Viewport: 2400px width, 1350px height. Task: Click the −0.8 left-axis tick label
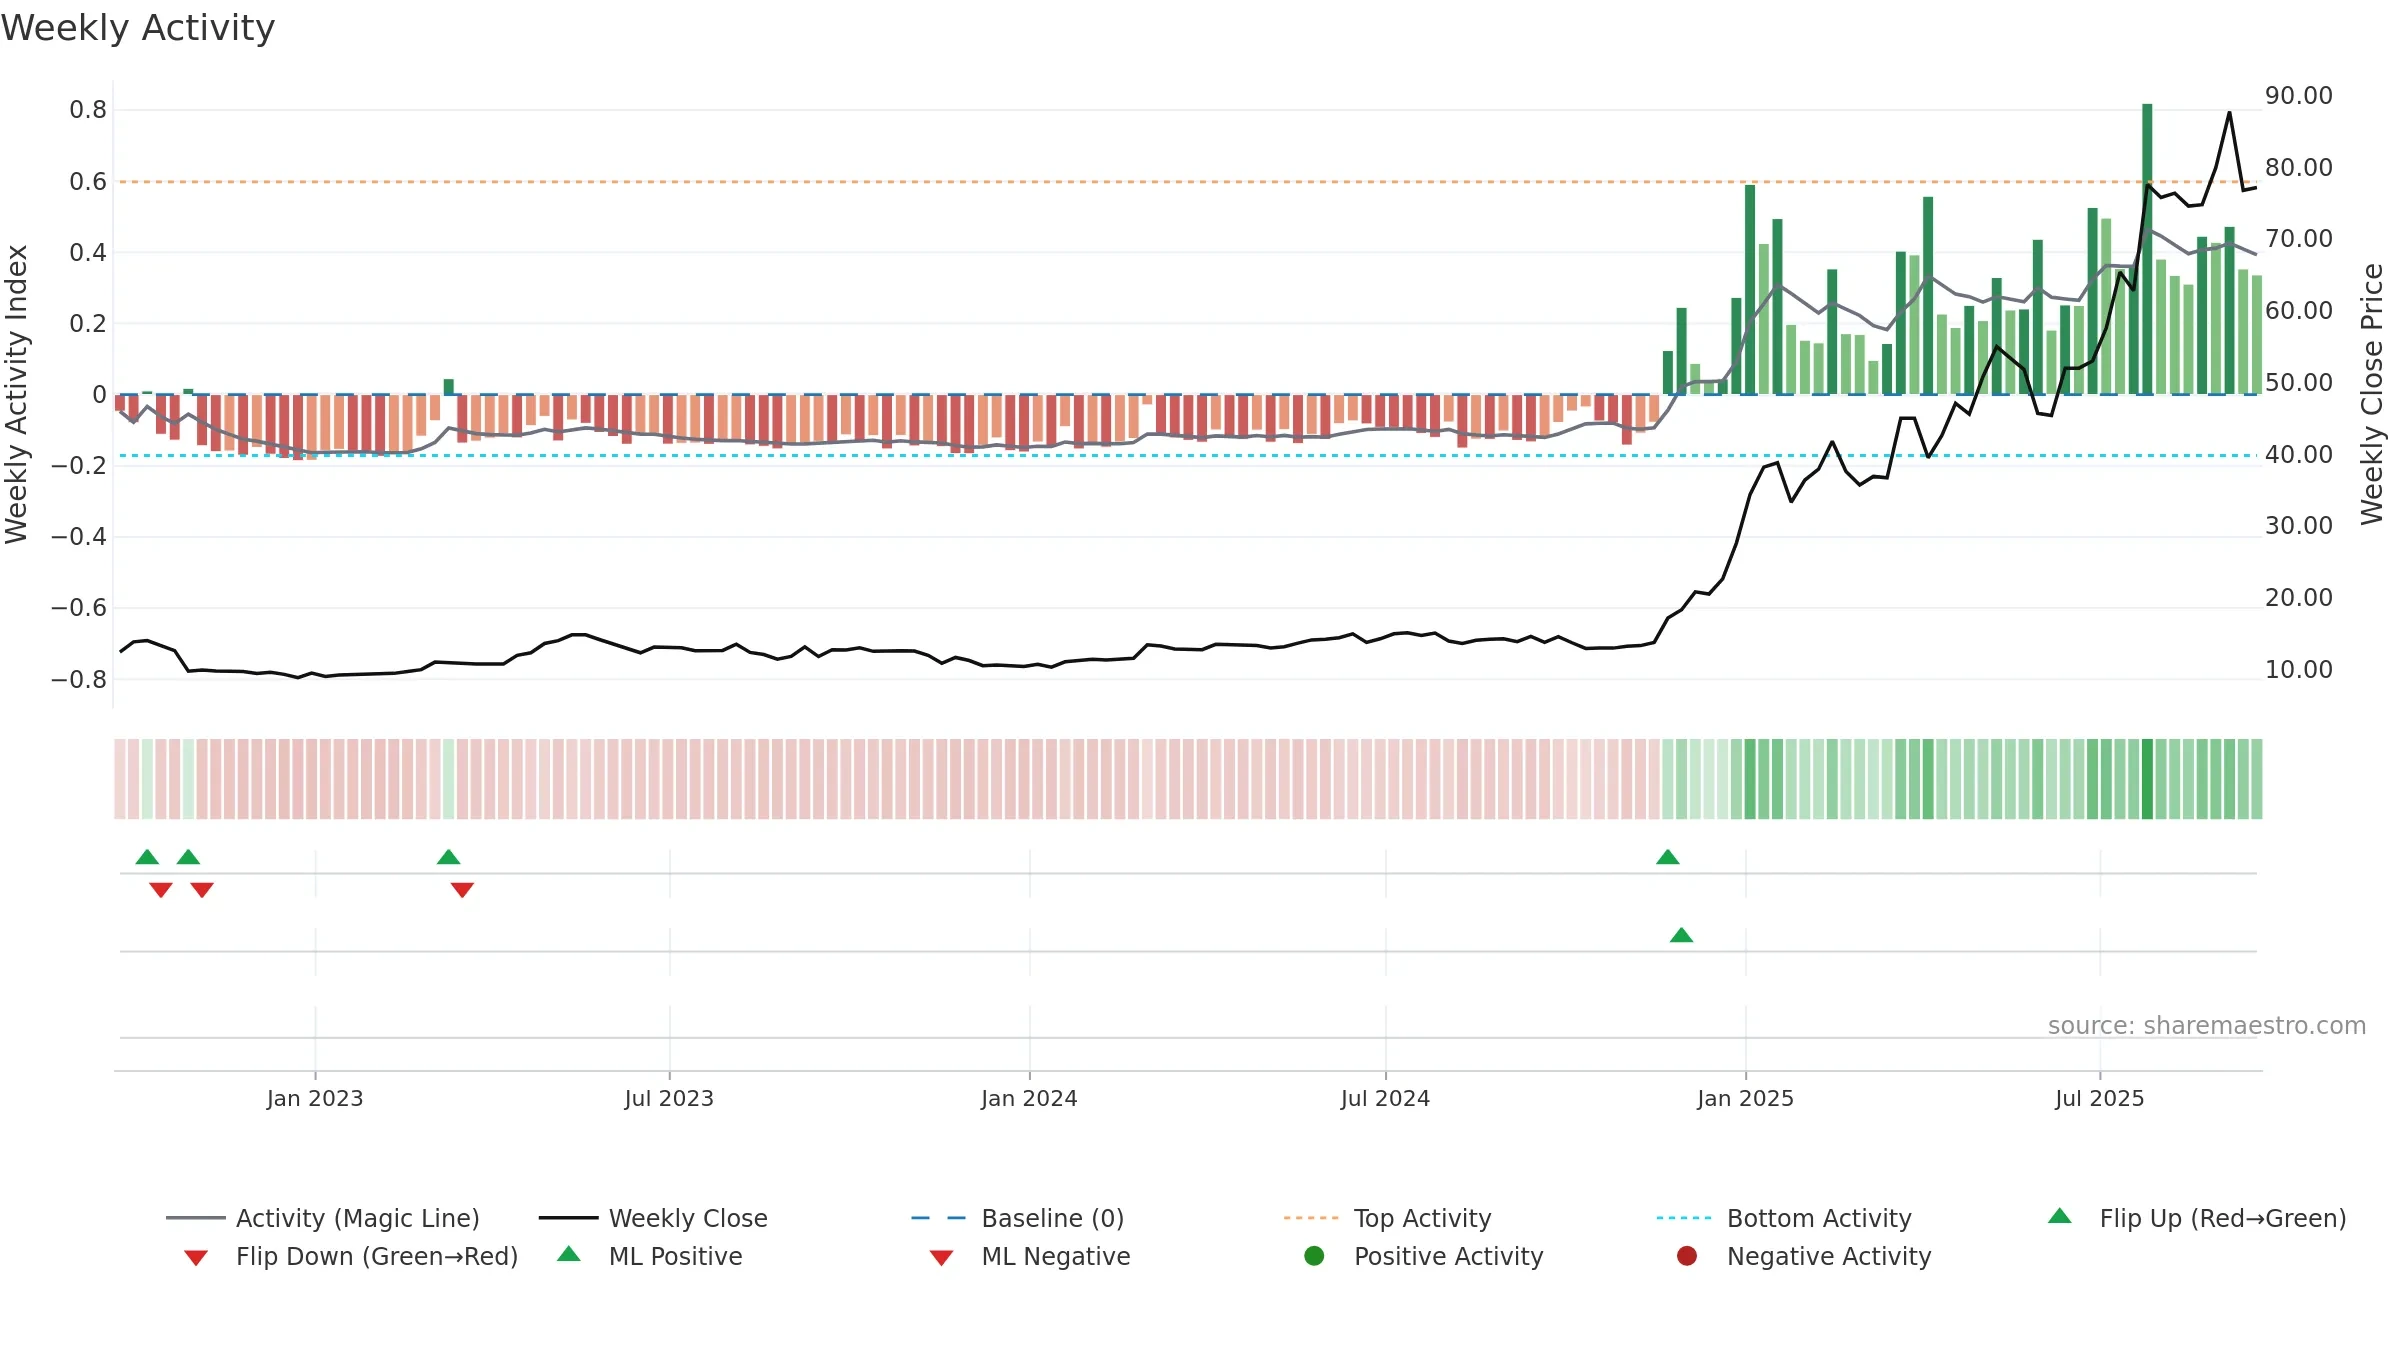(79, 679)
